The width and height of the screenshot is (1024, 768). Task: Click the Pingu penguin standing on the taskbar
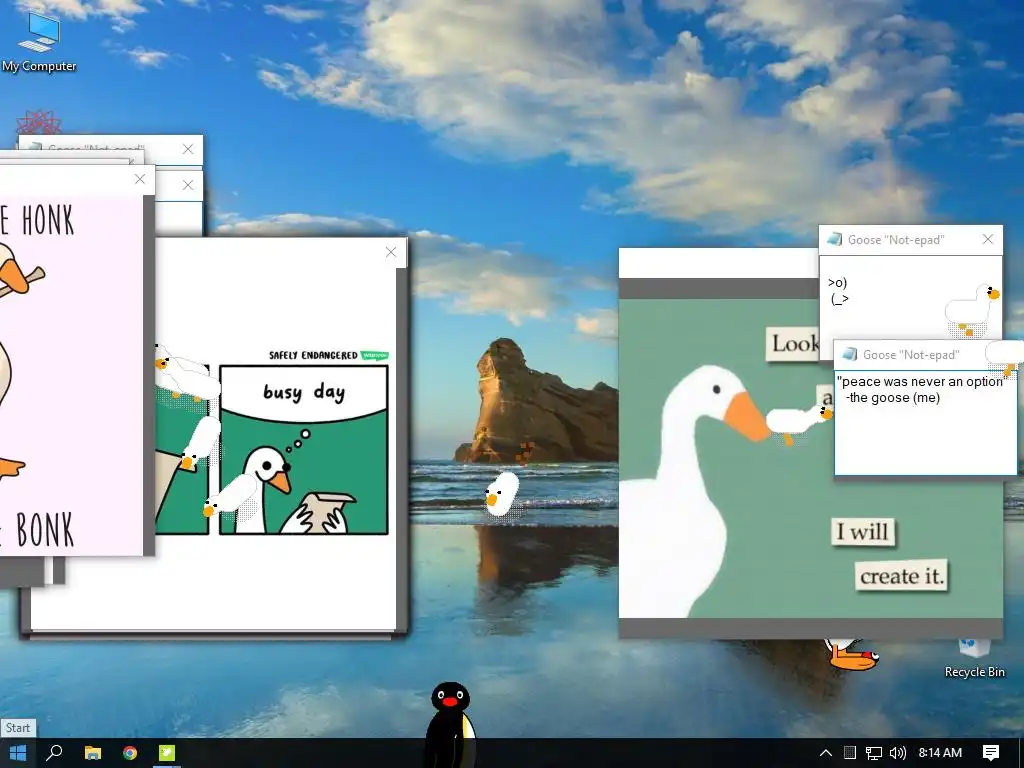tap(449, 724)
